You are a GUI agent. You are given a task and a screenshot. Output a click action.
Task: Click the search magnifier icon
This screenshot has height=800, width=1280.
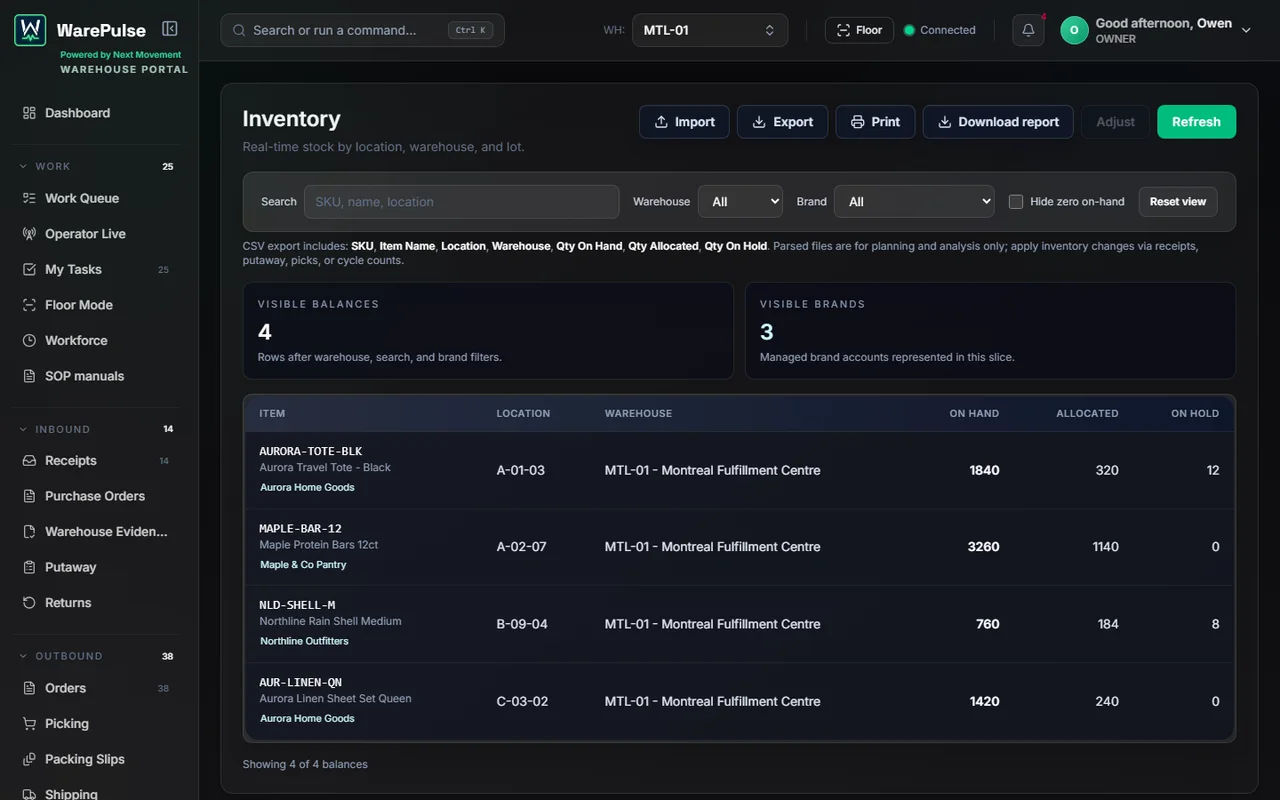[239, 30]
